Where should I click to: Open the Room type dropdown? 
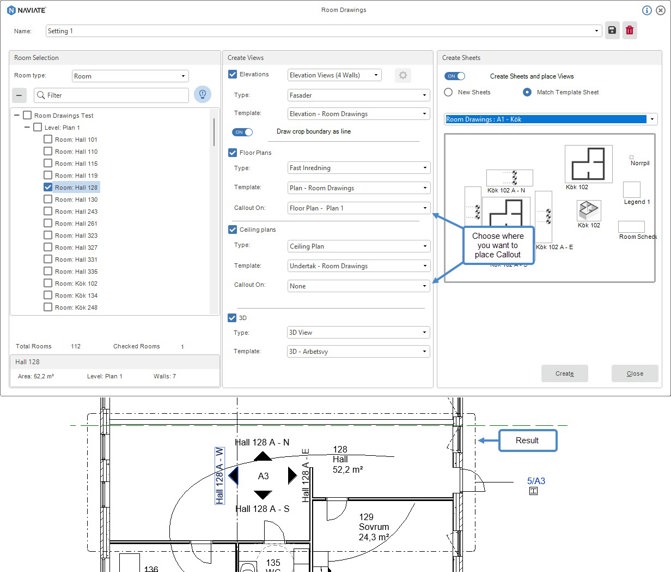coord(130,75)
